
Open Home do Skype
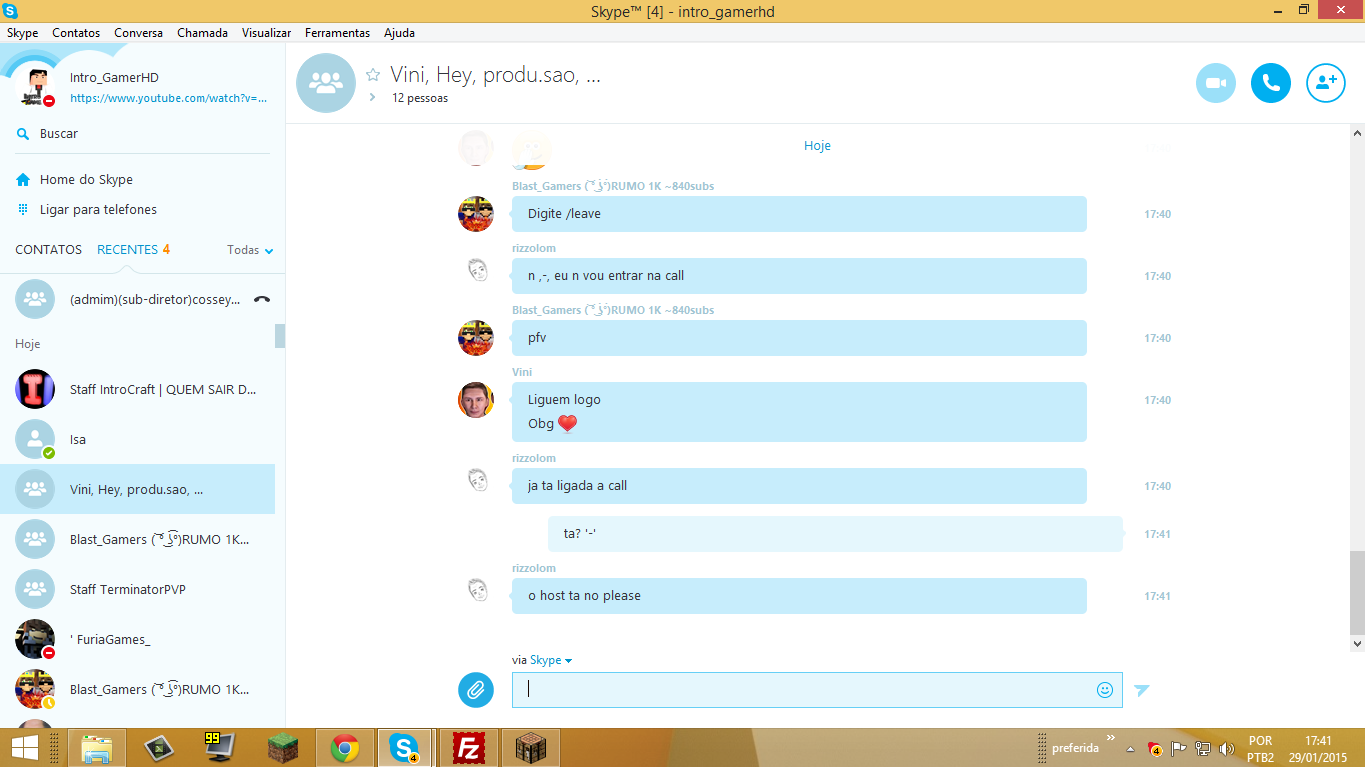tap(86, 180)
